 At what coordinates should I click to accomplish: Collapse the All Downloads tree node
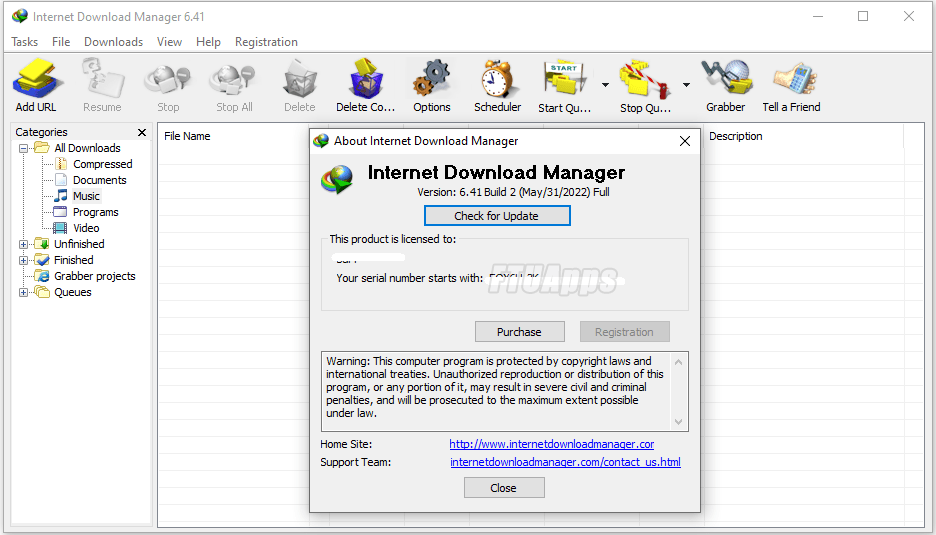23,148
